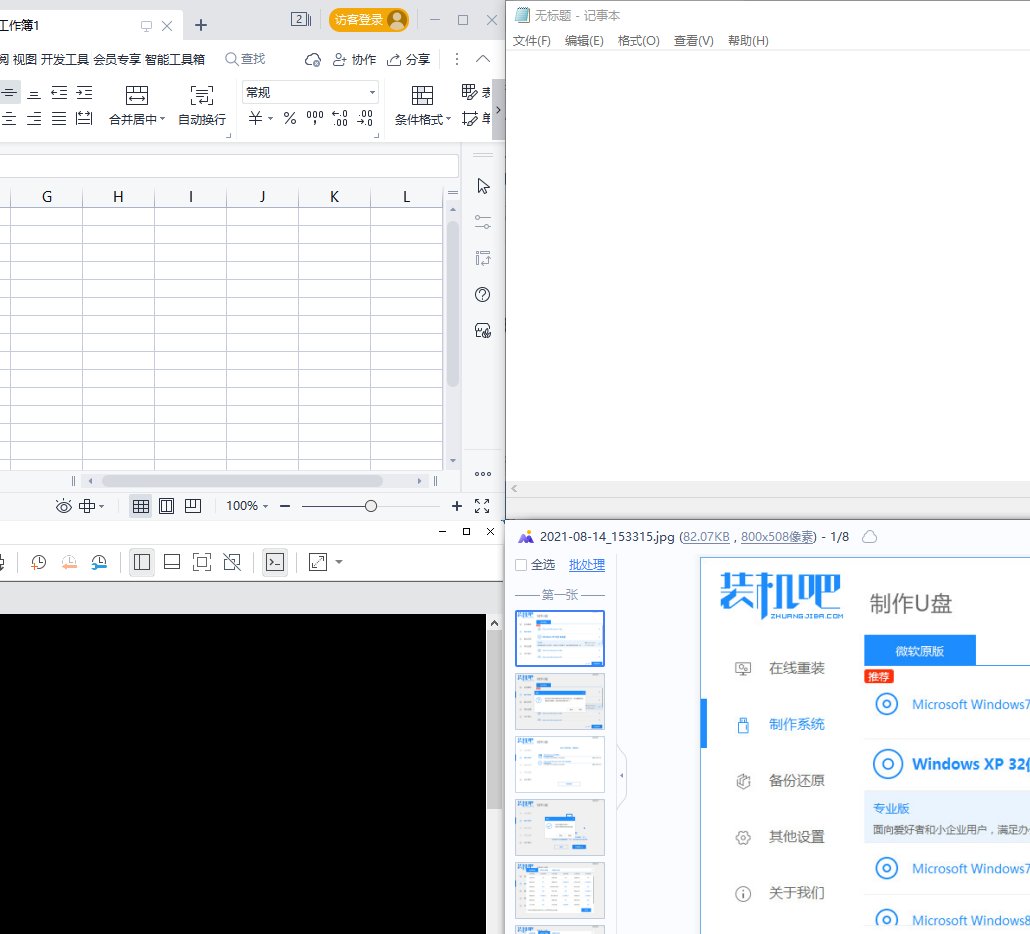Collapse the thumbnail panel with the arrow handle

[621, 776]
